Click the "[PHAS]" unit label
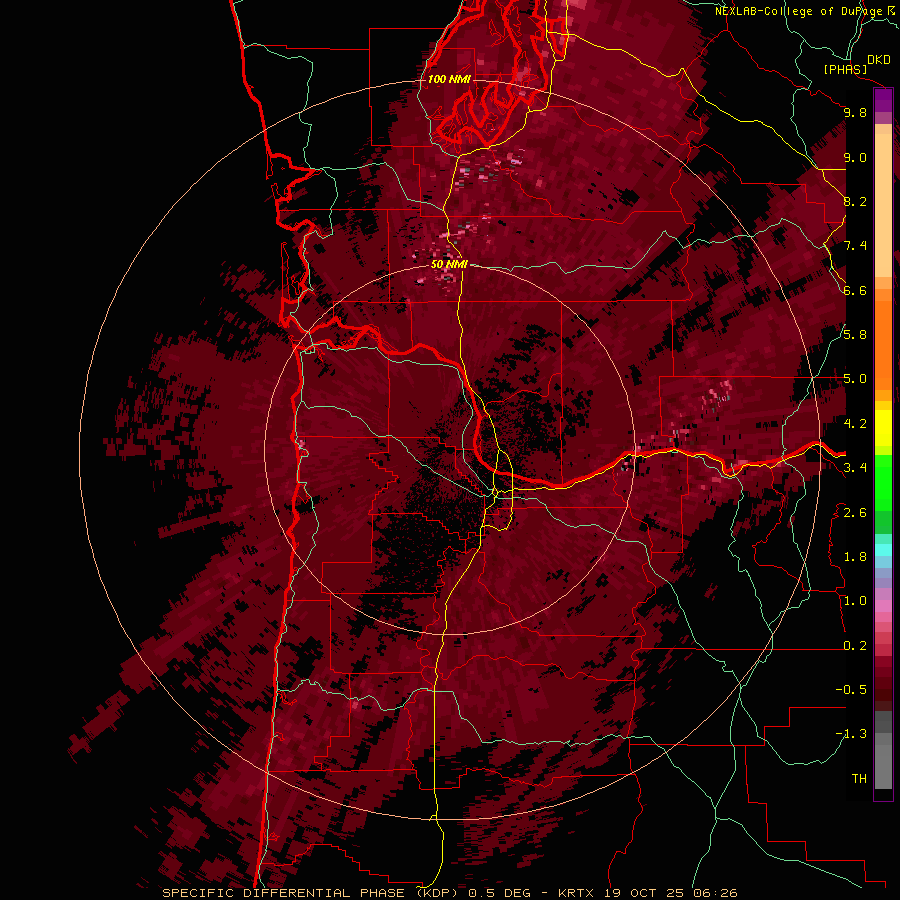Viewport: 900px width, 900px height. pyautogui.click(x=845, y=69)
